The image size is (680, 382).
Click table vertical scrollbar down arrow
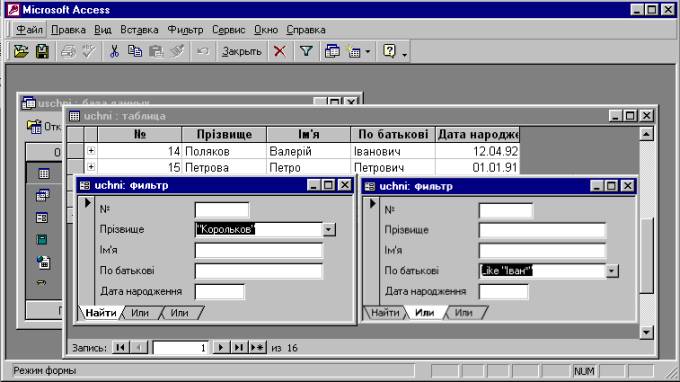[x=646, y=332]
